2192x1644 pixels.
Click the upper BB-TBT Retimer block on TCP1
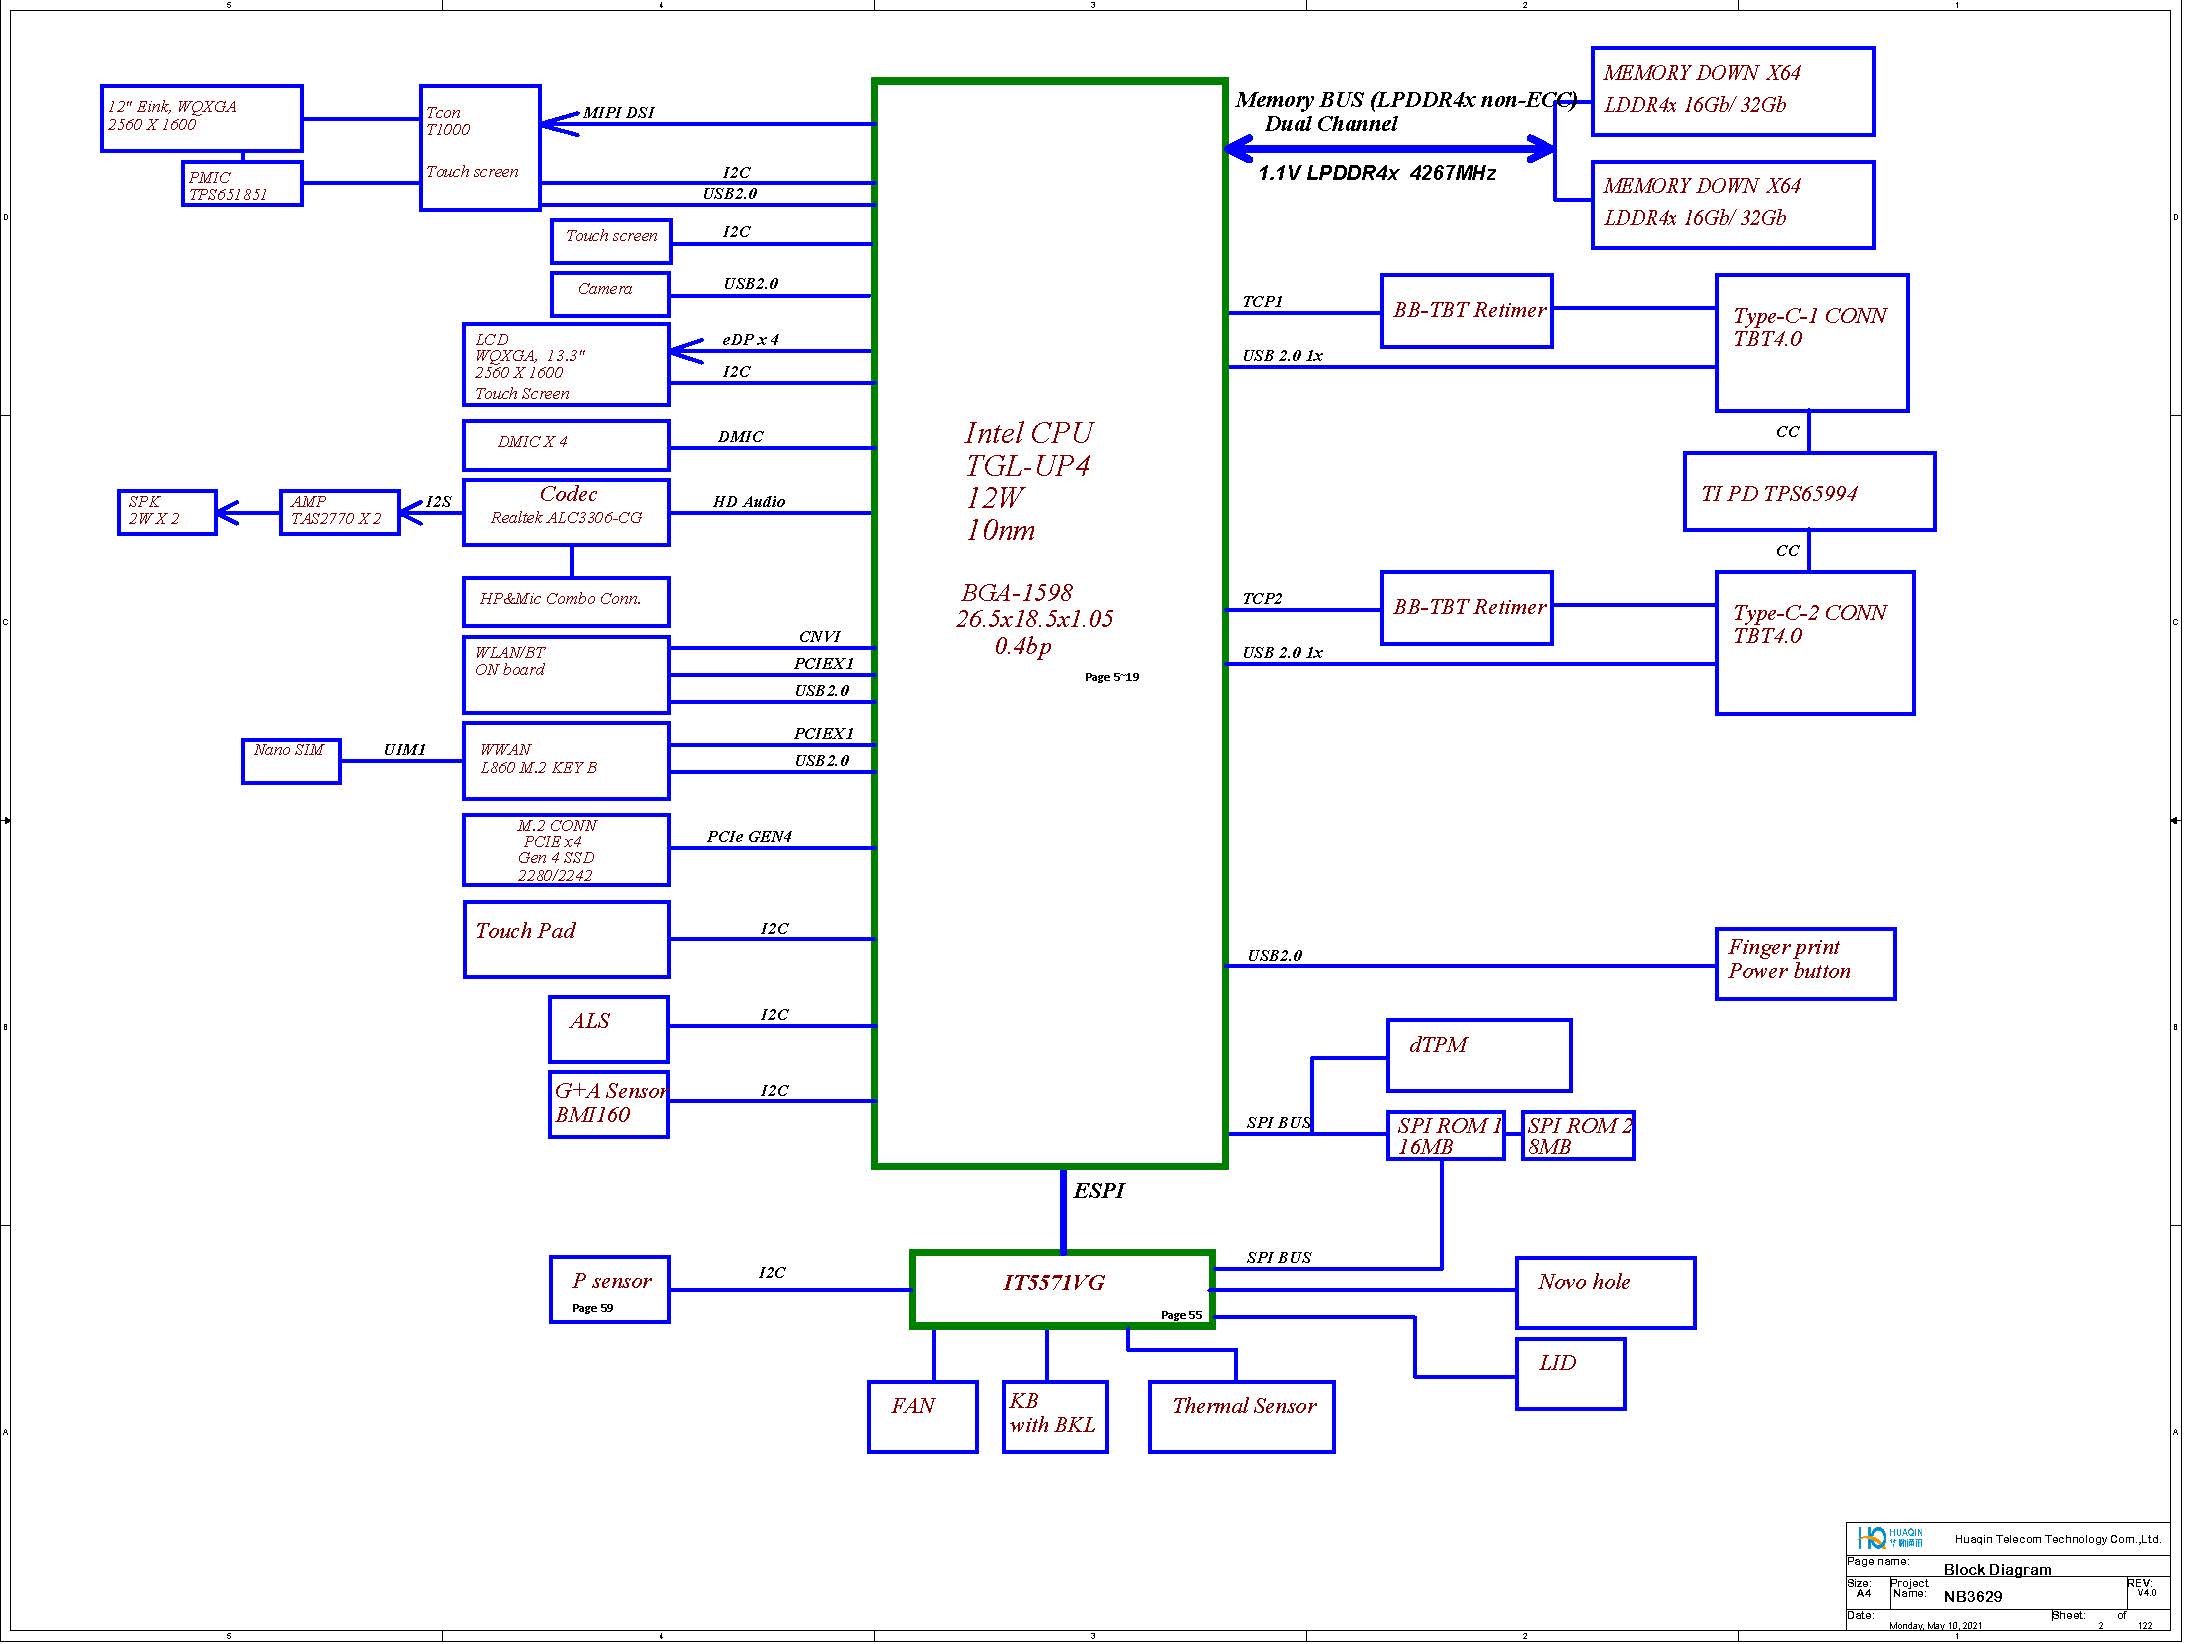[x=1466, y=311]
